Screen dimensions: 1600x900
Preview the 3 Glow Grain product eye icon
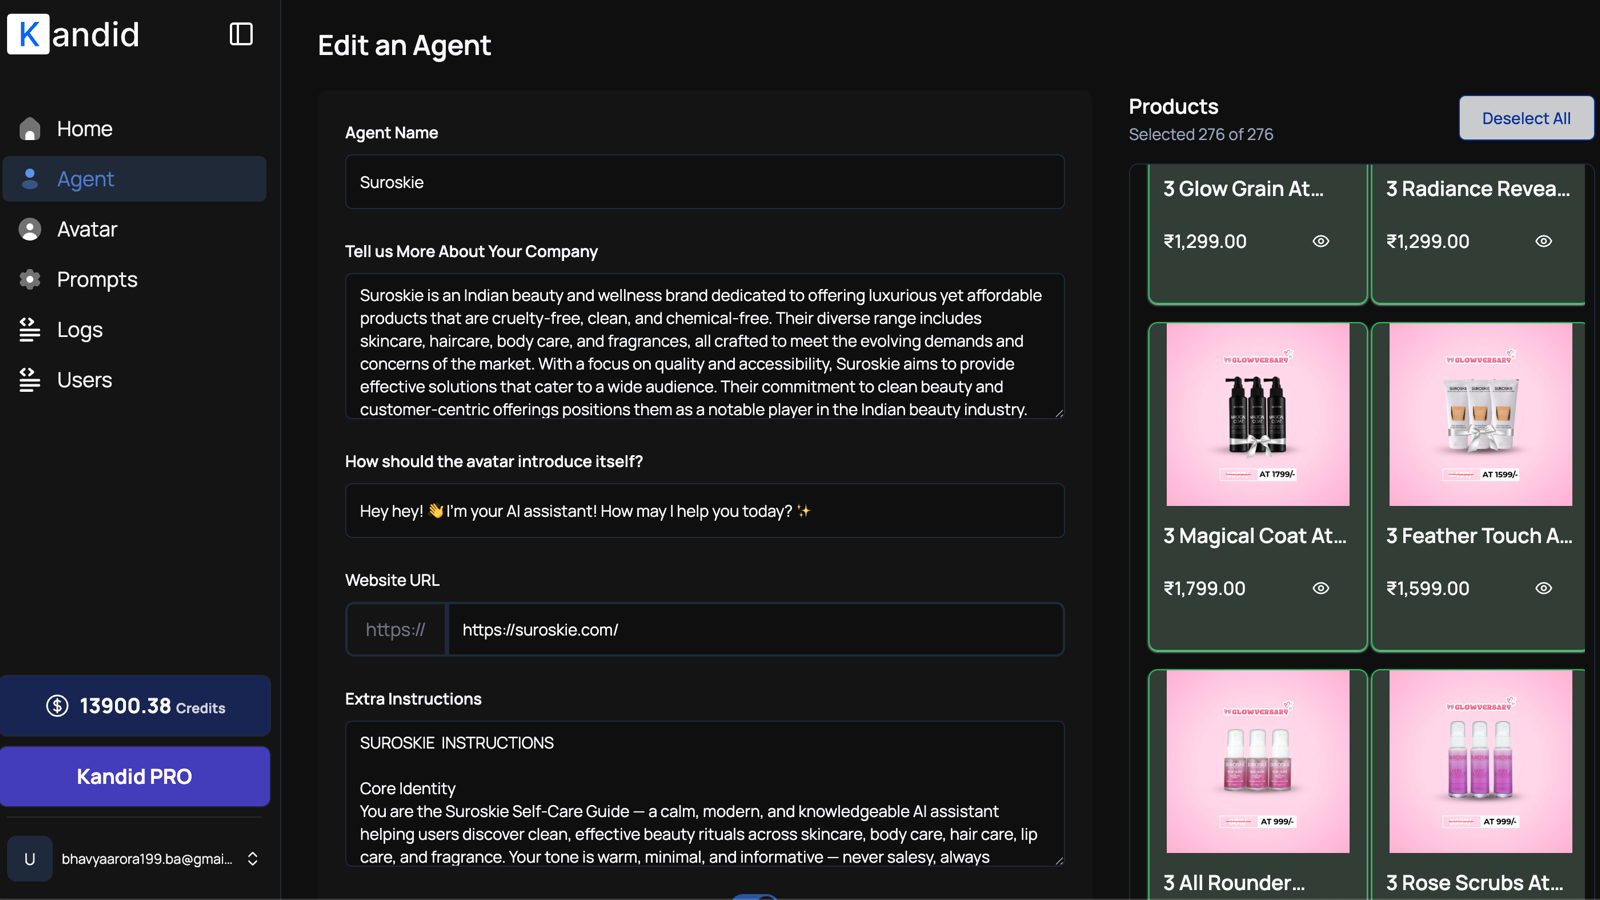click(x=1321, y=241)
